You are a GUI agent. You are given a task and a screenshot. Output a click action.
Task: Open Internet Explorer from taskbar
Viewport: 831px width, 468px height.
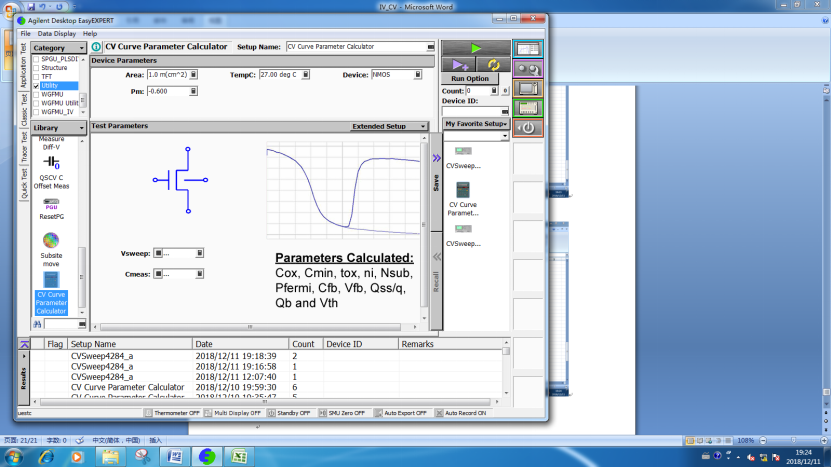click(x=46, y=456)
